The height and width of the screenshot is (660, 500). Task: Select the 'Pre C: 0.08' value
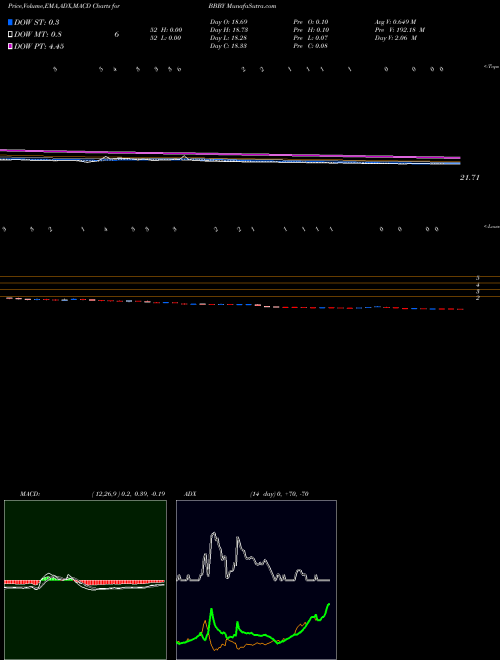click(311, 46)
